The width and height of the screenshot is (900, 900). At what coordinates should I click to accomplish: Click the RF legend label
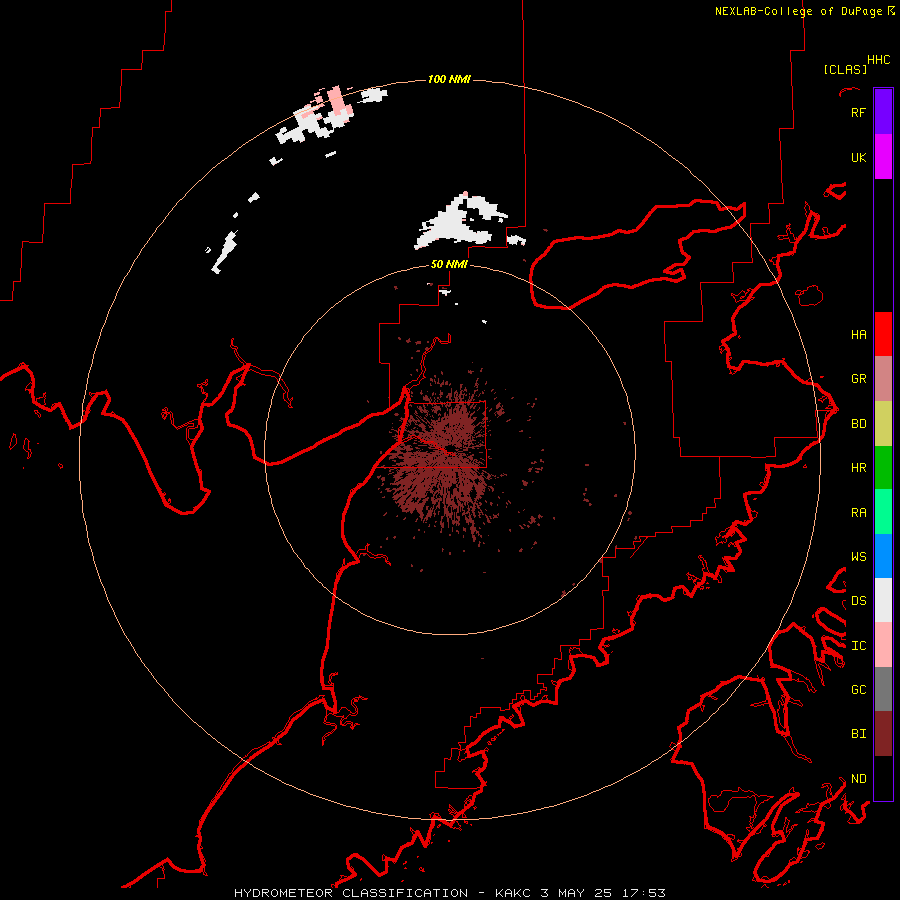[858, 112]
